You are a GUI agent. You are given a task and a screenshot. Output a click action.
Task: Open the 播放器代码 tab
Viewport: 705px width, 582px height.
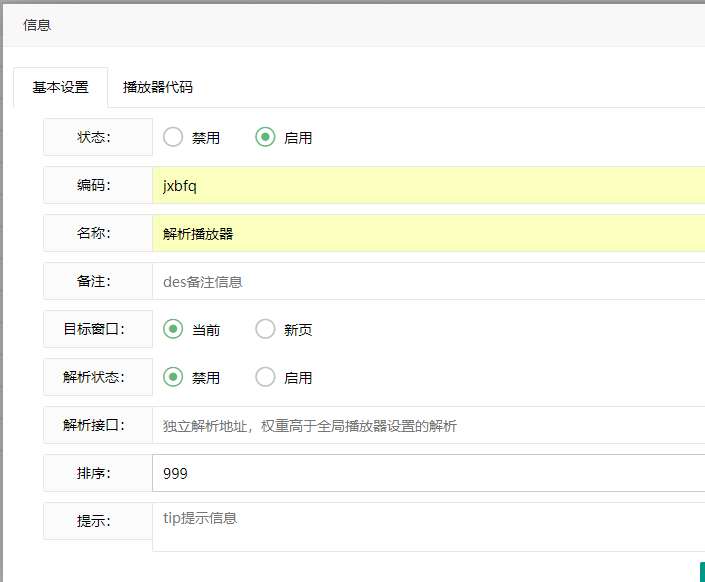pyautogui.click(x=158, y=87)
